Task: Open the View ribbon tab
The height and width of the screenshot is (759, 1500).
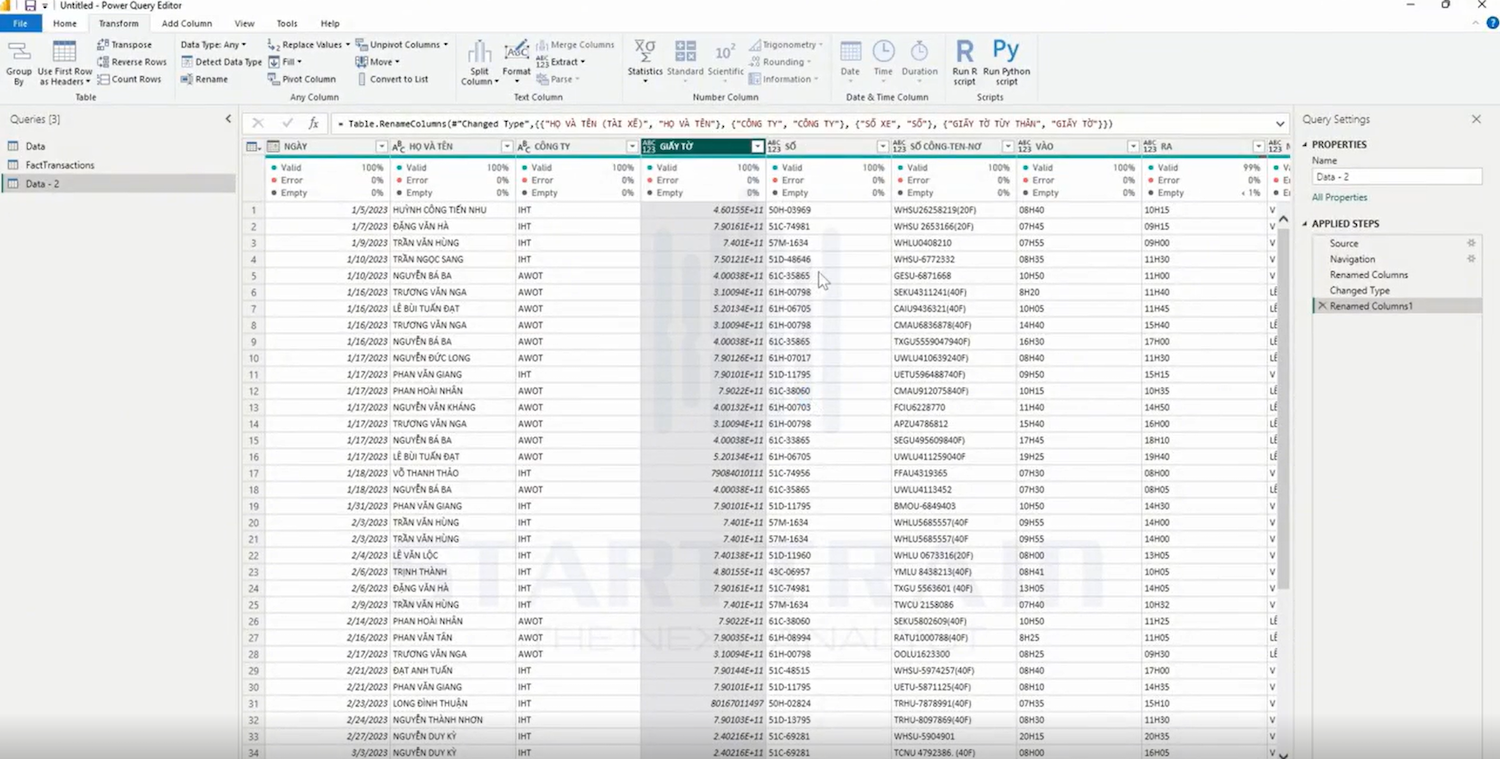Action: (244, 23)
